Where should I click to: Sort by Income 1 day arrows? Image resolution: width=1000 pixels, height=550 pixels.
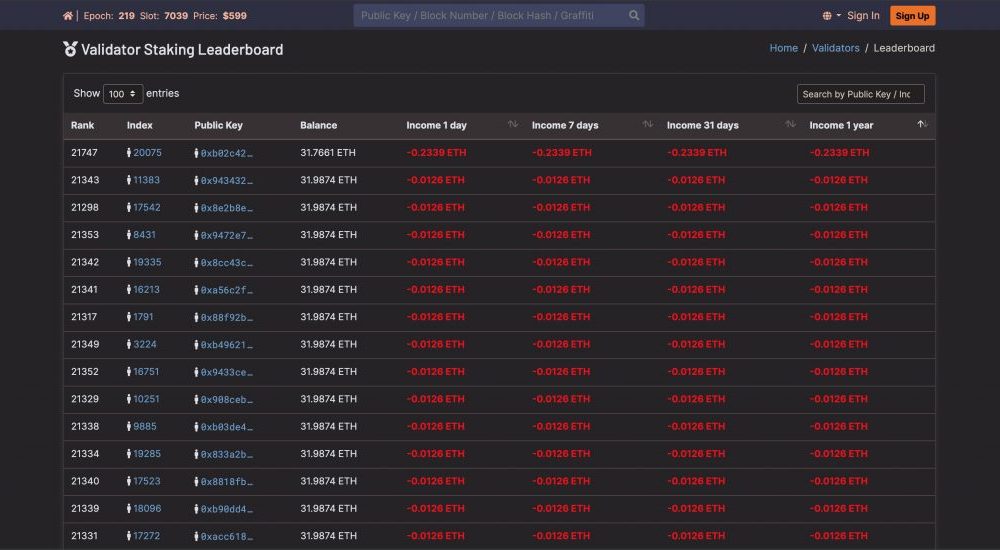(513, 124)
